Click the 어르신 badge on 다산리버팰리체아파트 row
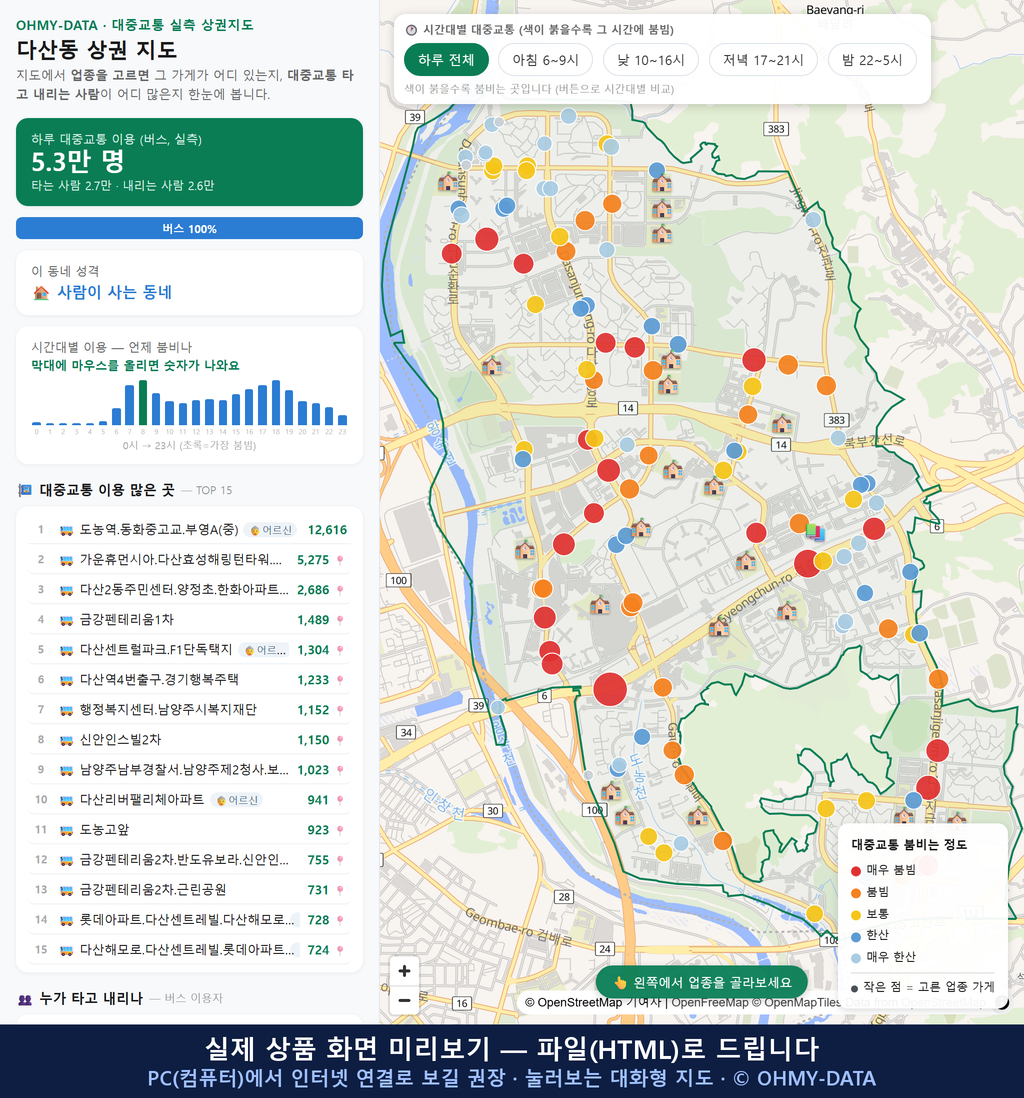Viewport: 1024px width, 1098px height. (237, 800)
